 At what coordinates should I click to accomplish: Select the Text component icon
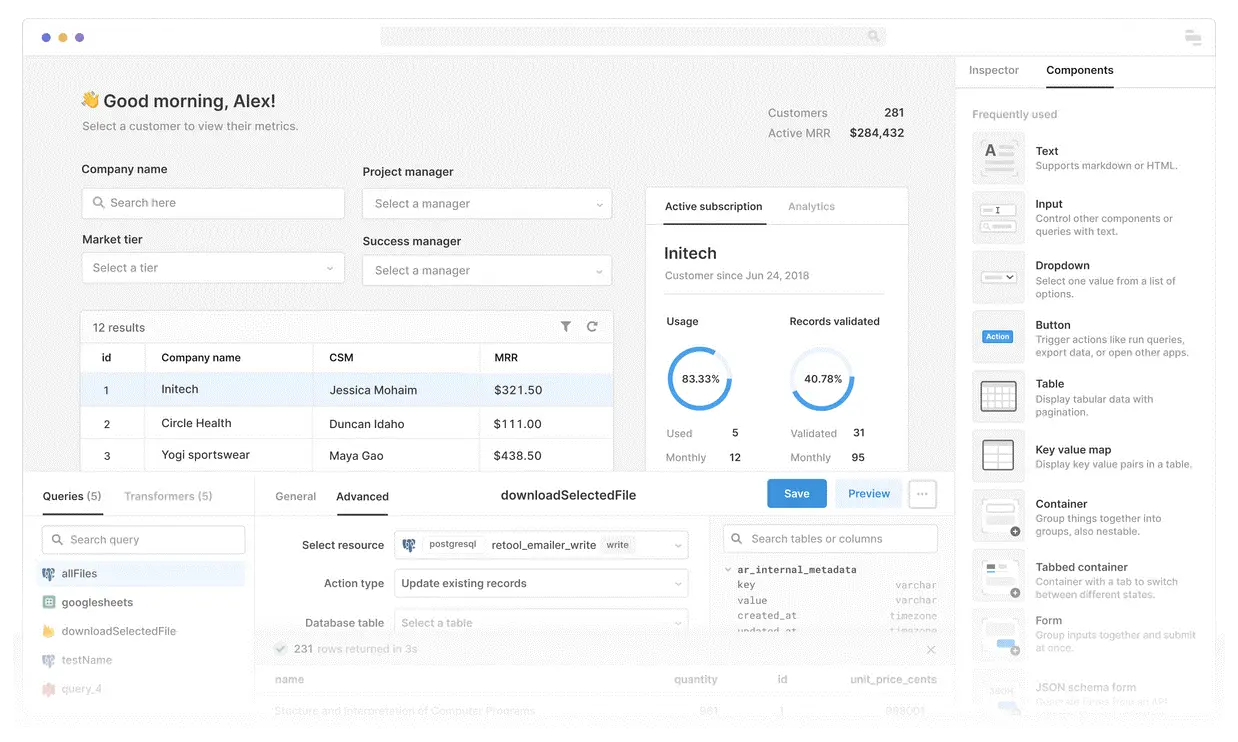click(x=998, y=158)
